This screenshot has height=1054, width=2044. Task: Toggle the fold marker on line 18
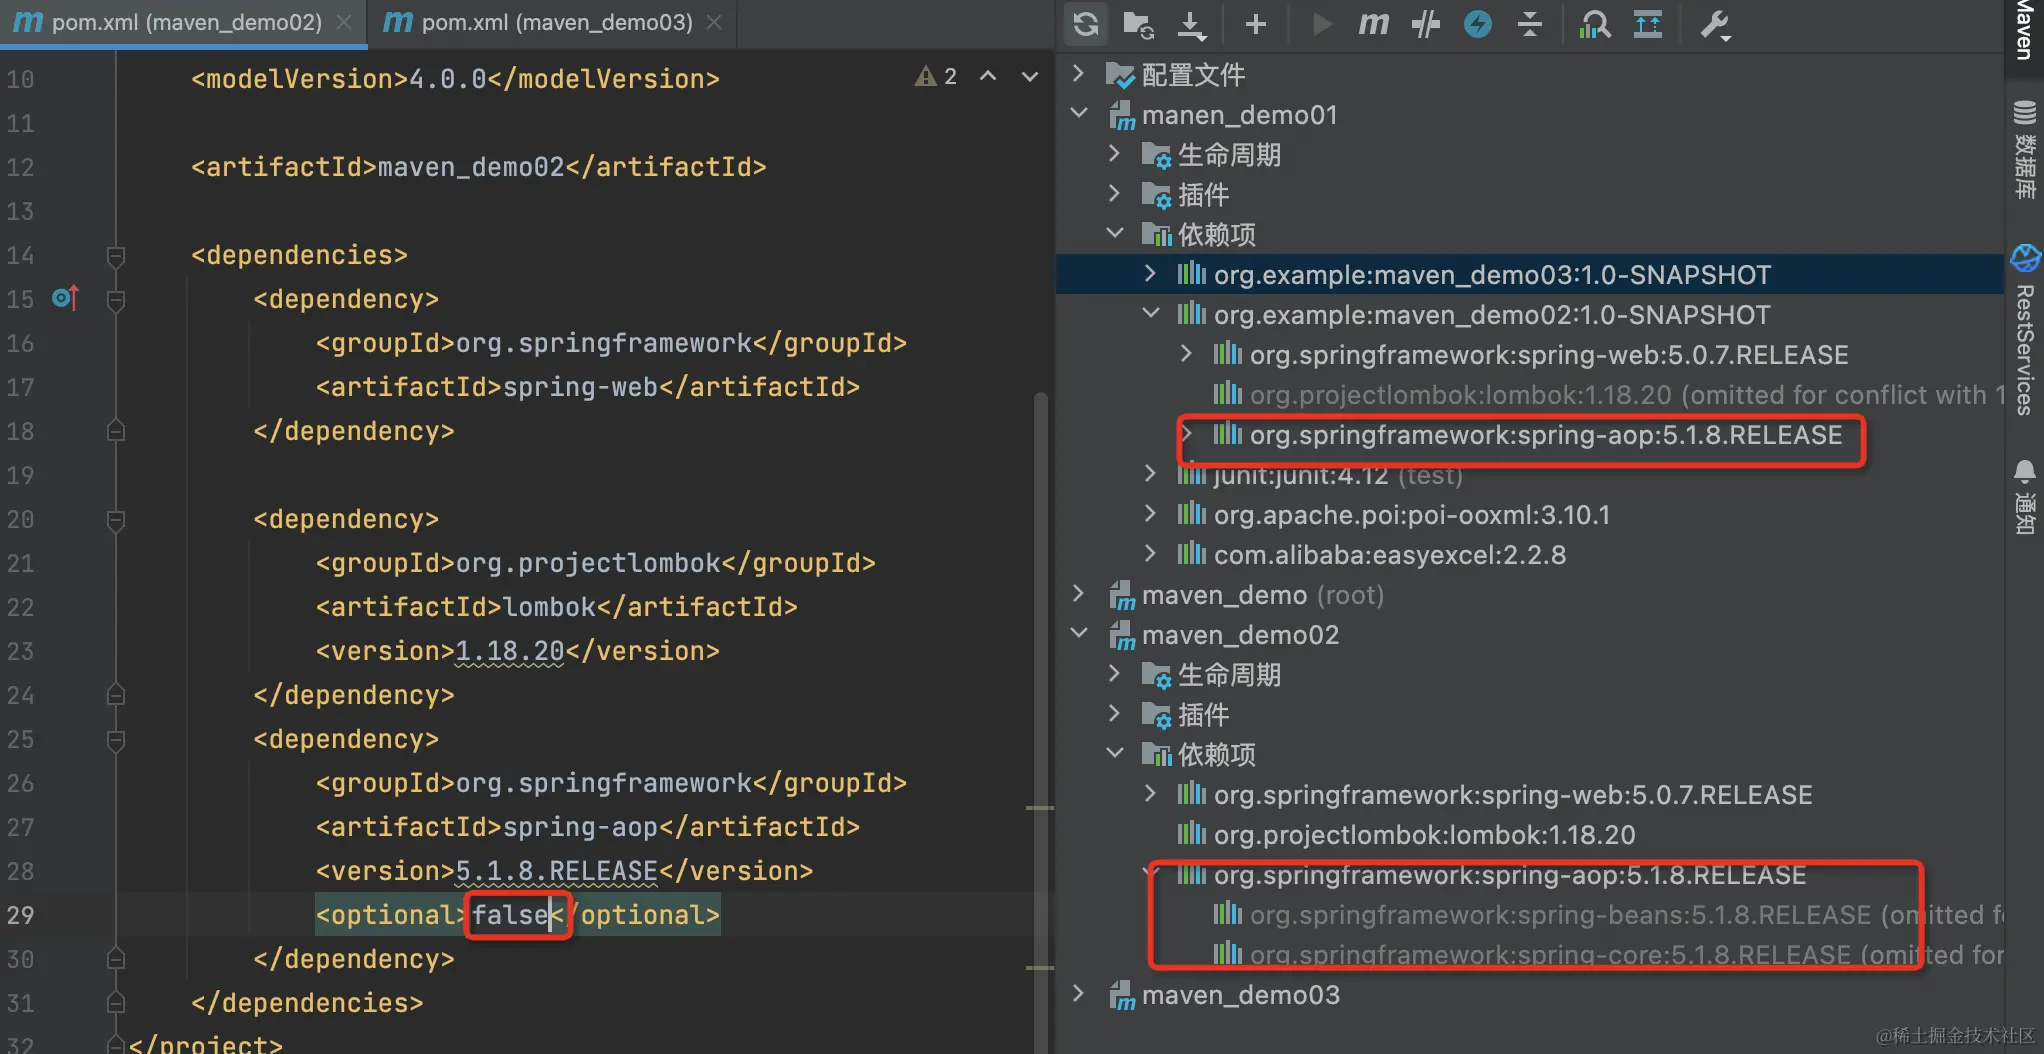point(116,431)
